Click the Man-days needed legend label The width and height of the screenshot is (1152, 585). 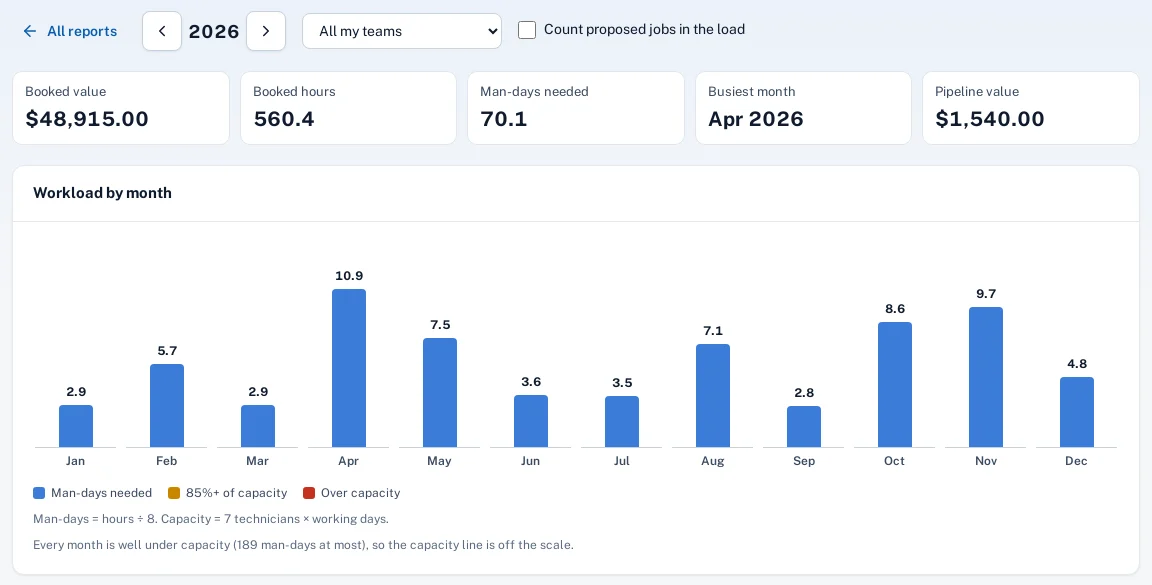coord(101,493)
